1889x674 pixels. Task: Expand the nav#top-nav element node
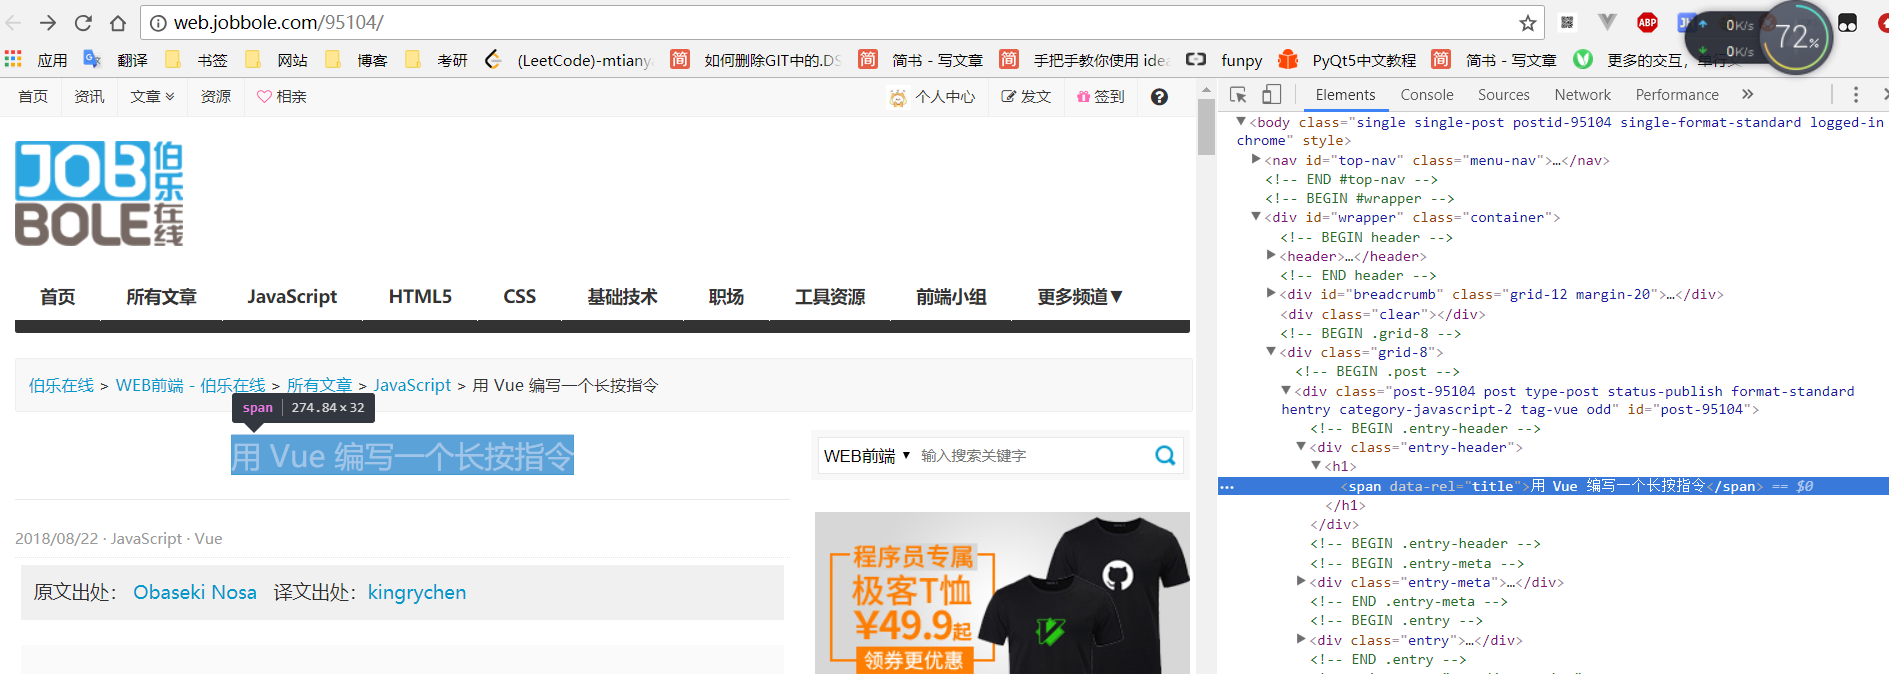pos(1256,159)
